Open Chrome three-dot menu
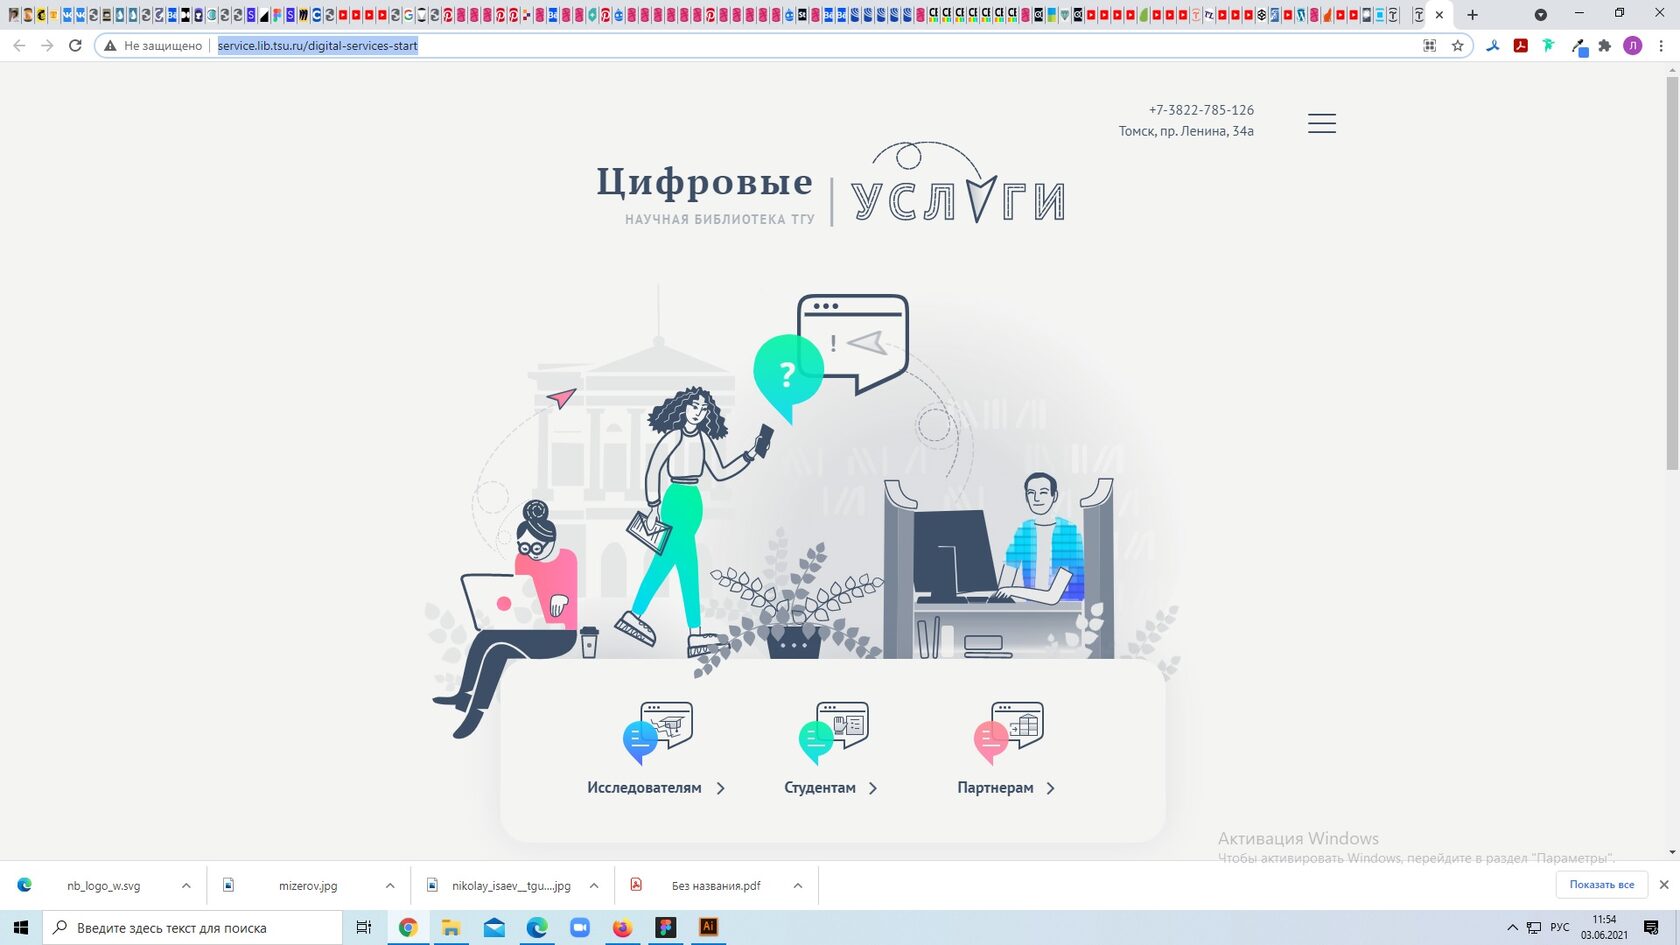This screenshot has width=1680, height=945. pos(1661,45)
